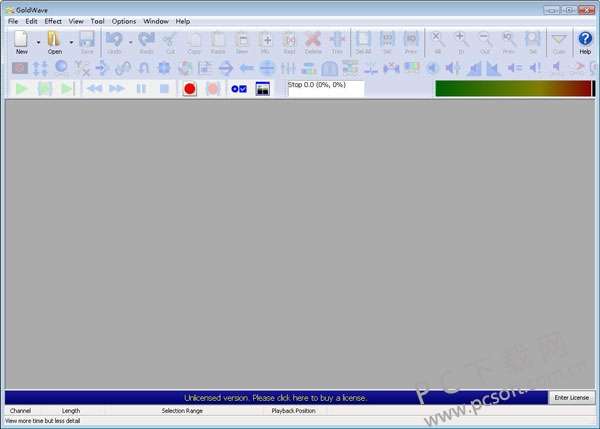600x429 pixels.
Task: Click the Fade Out ramp effect icon
Action: (493, 68)
